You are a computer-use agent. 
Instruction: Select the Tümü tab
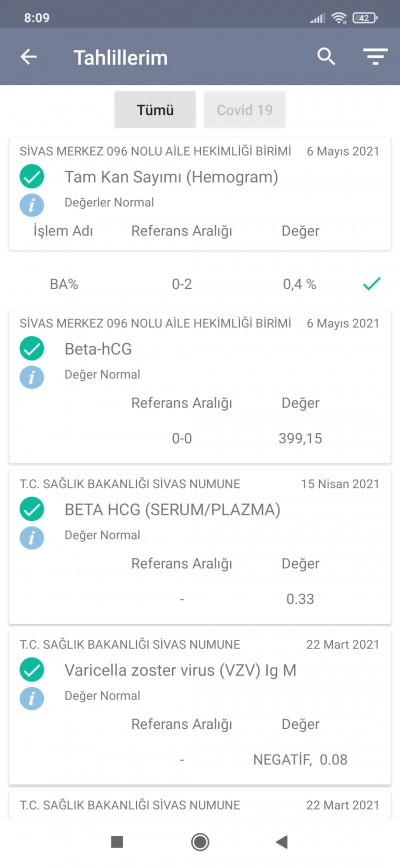(x=155, y=109)
